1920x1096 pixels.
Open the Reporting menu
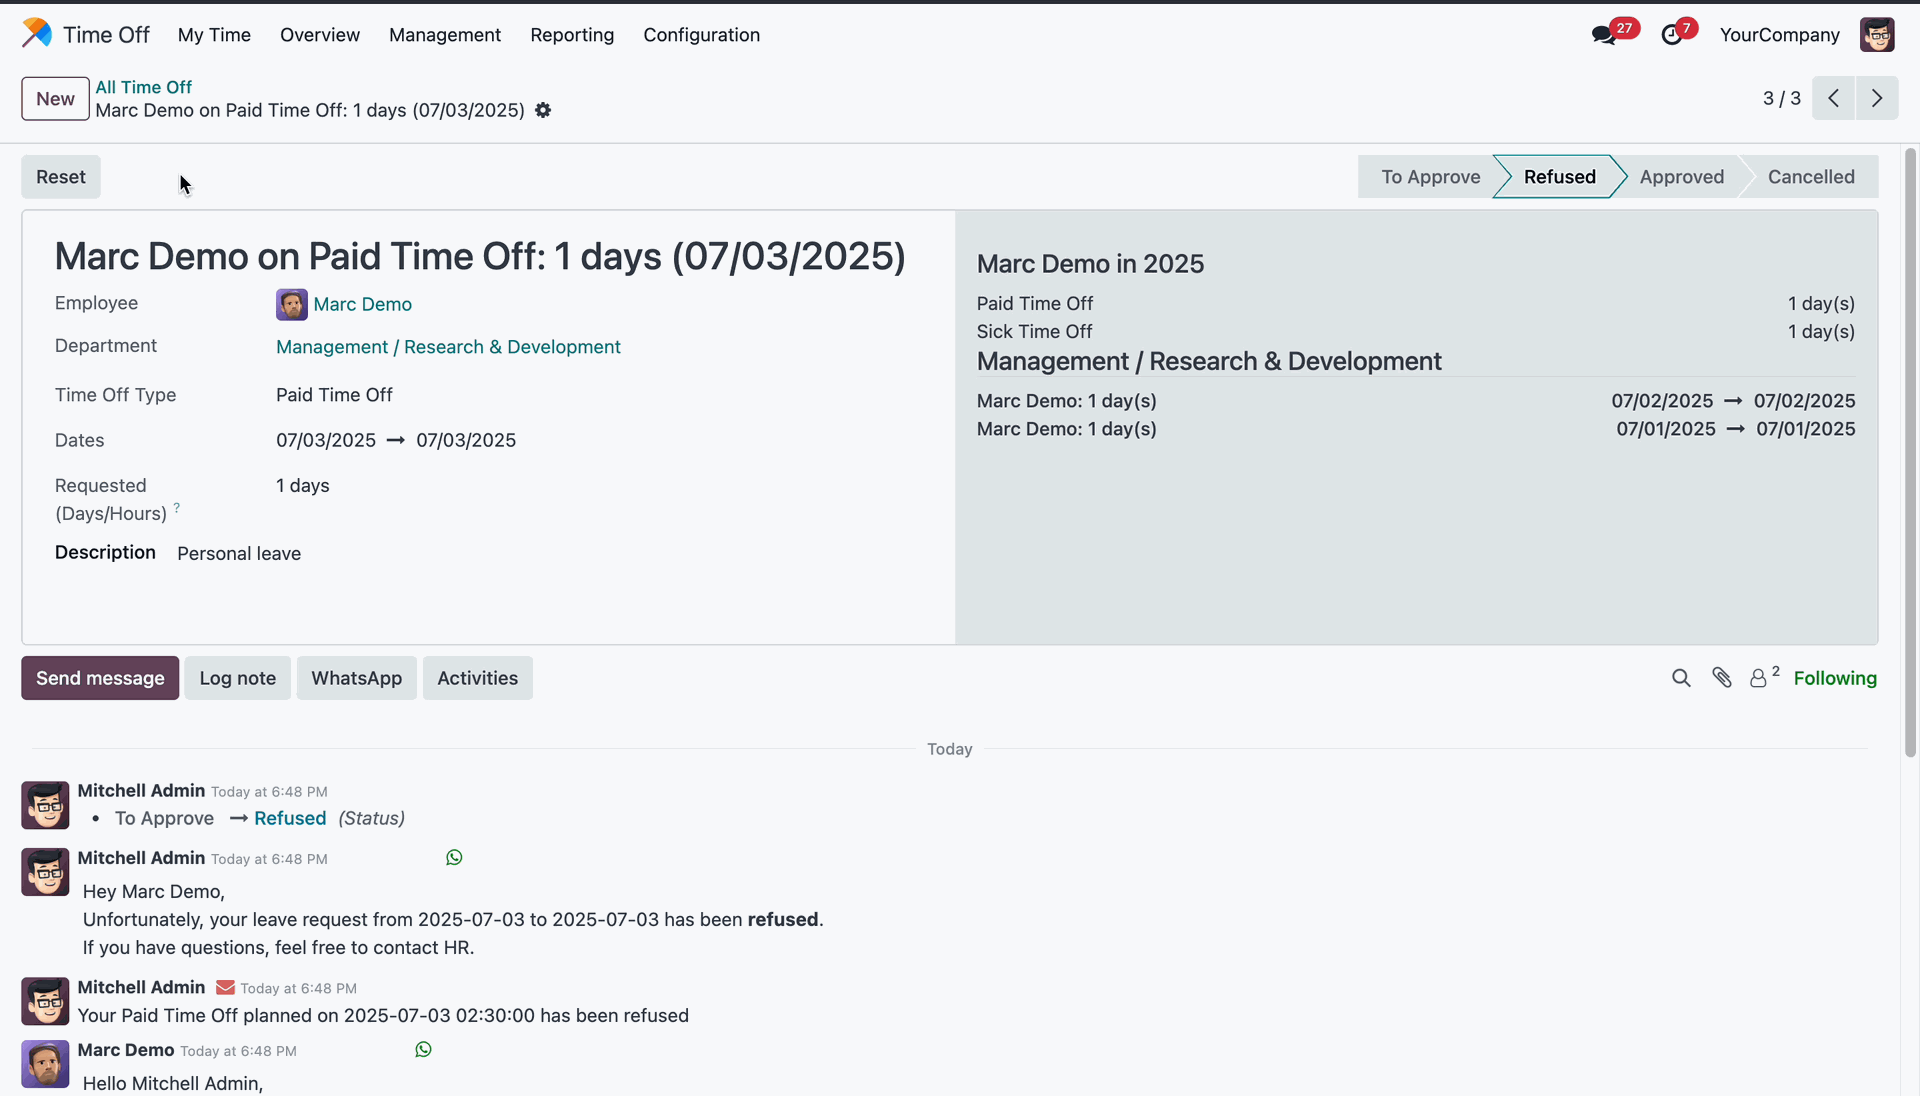pyautogui.click(x=572, y=35)
